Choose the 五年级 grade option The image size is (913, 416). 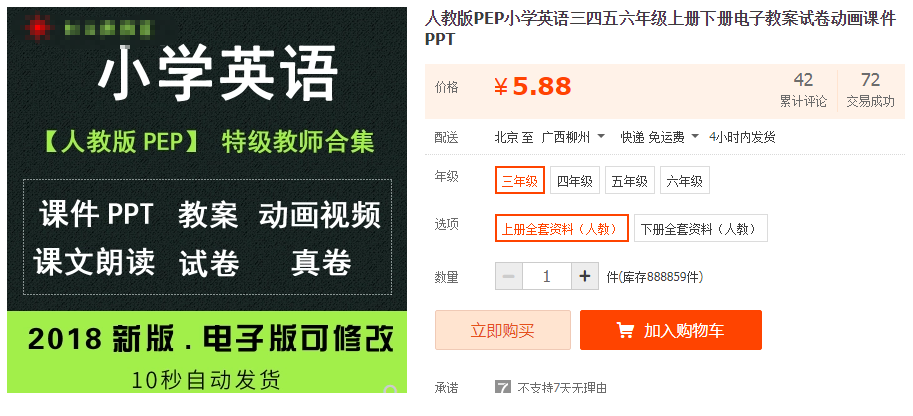pyautogui.click(x=630, y=180)
